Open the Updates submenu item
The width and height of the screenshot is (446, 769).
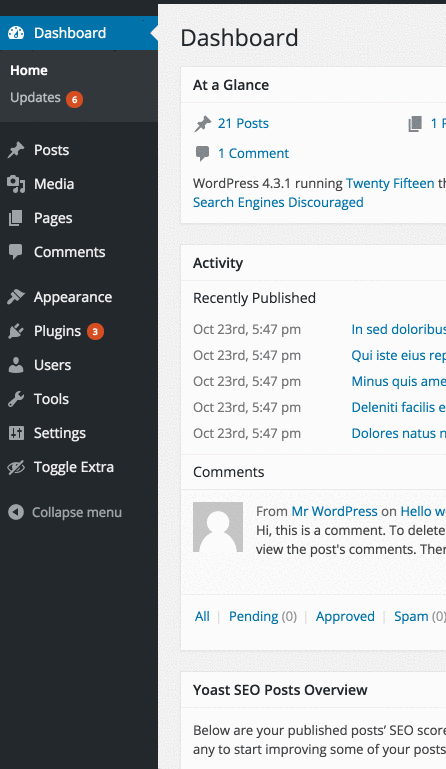pos(35,98)
